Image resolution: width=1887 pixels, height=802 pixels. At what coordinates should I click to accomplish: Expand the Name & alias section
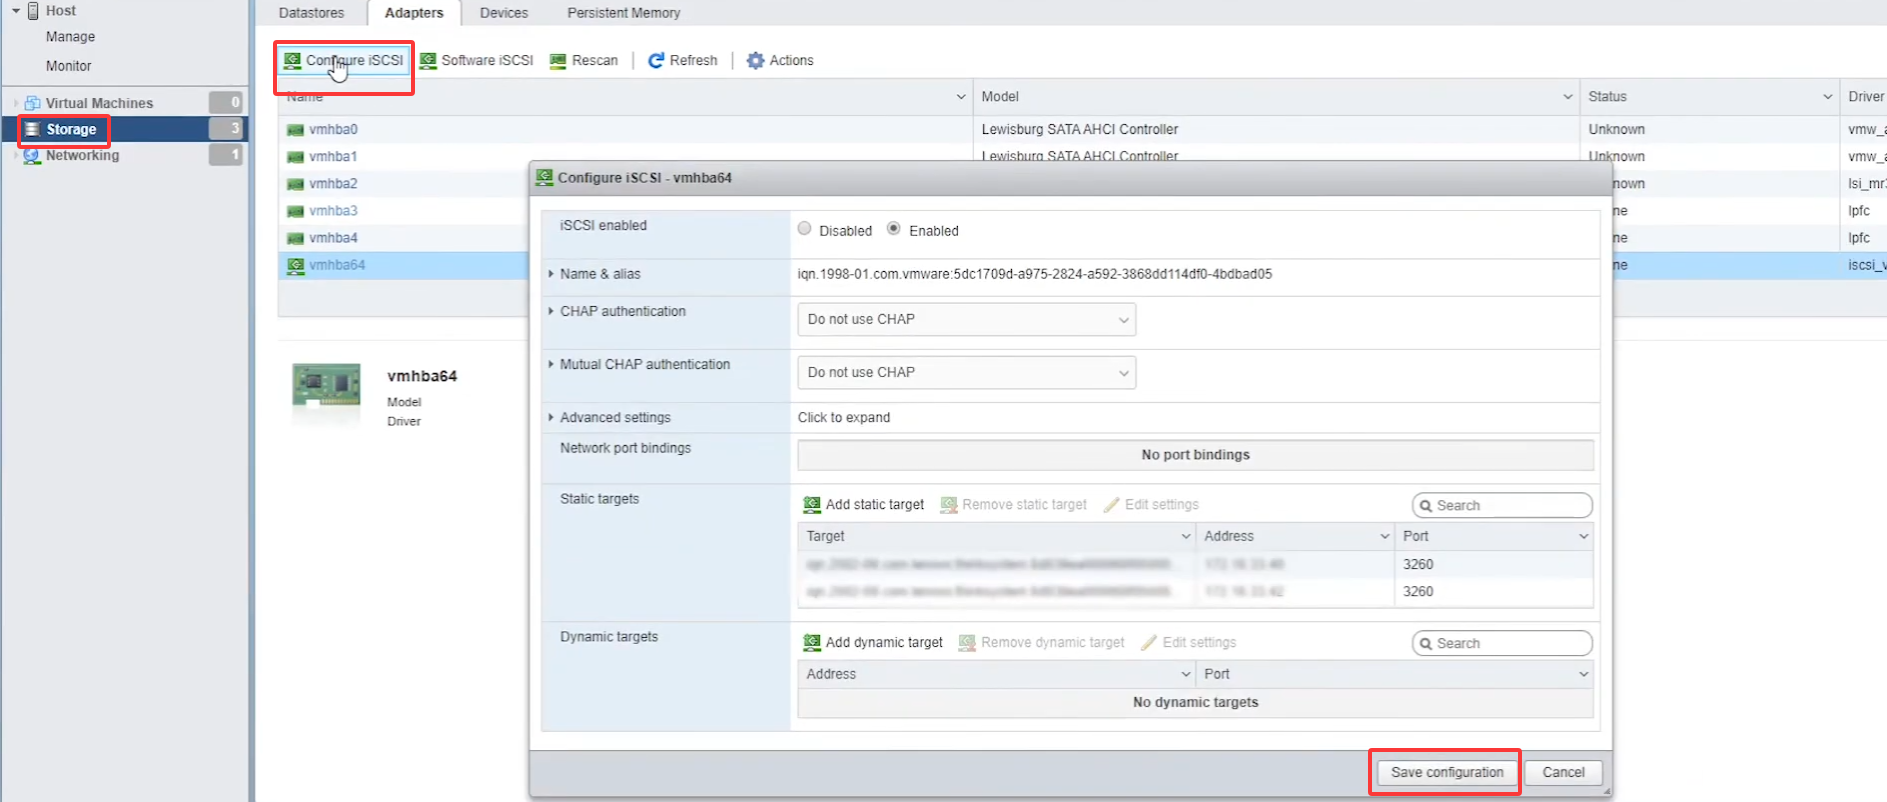click(x=551, y=274)
